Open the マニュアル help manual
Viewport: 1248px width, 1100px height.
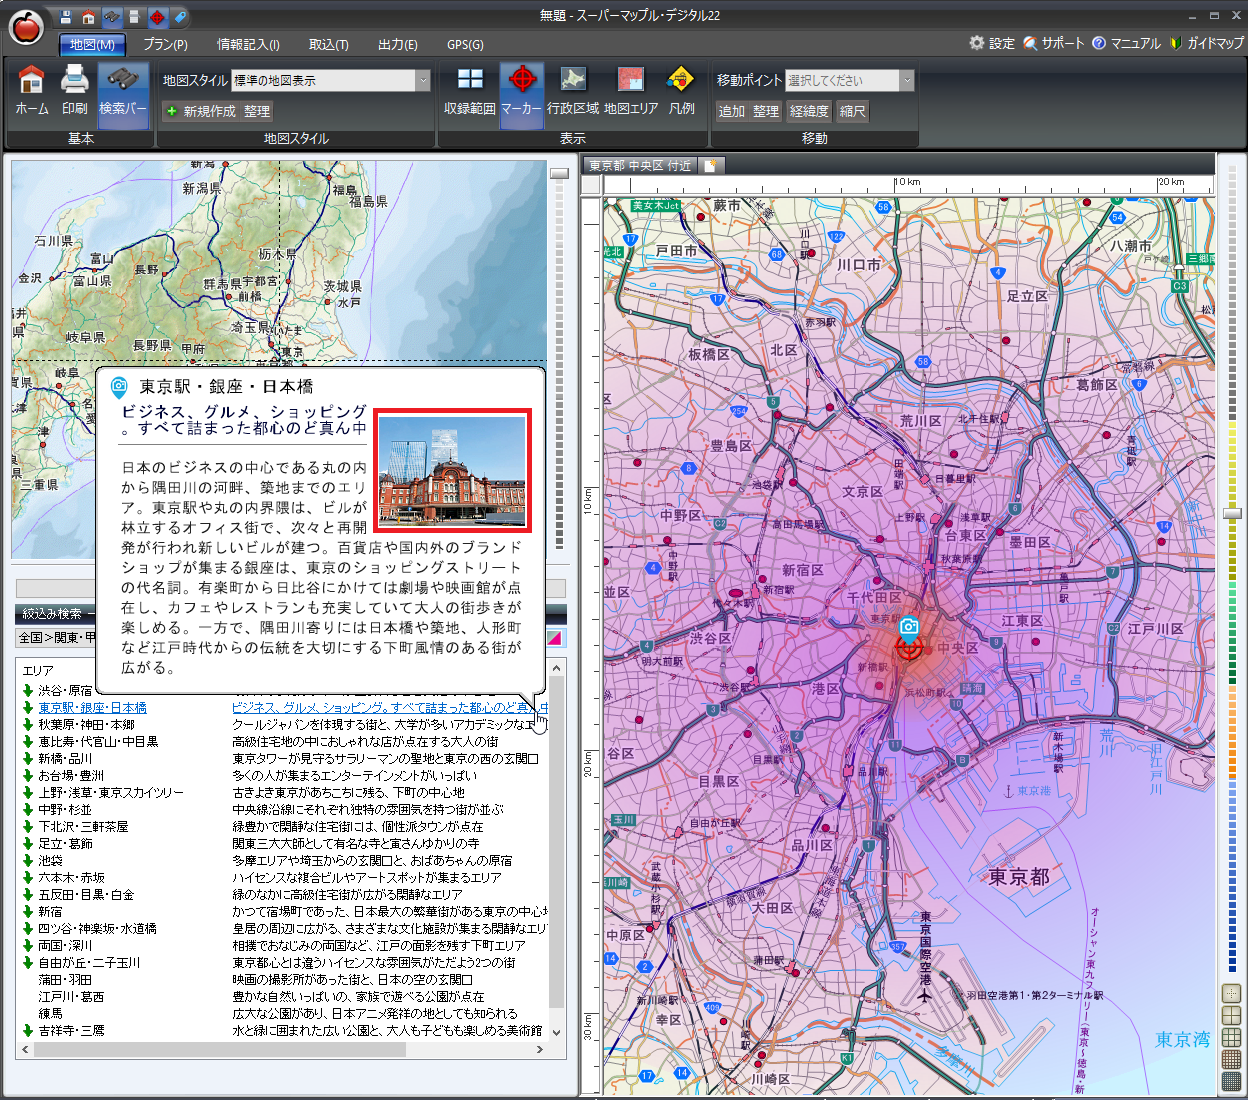point(1126,43)
